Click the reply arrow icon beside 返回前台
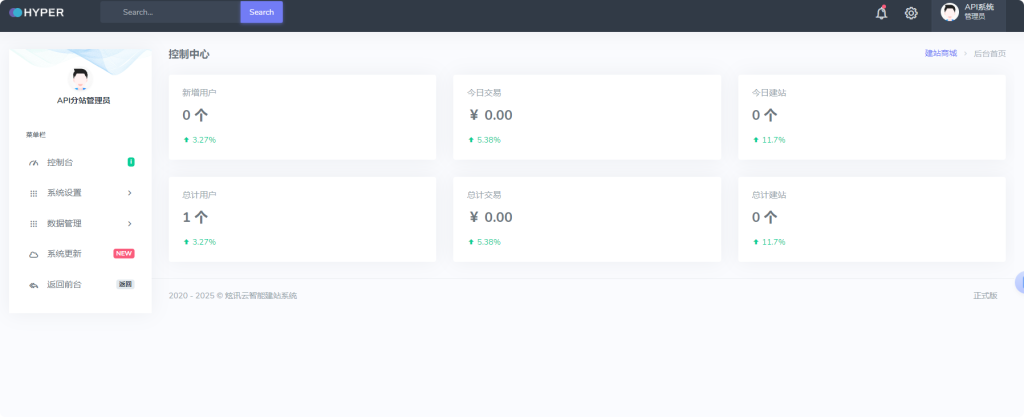Image resolution: width=1024 pixels, height=417 pixels. [x=33, y=285]
